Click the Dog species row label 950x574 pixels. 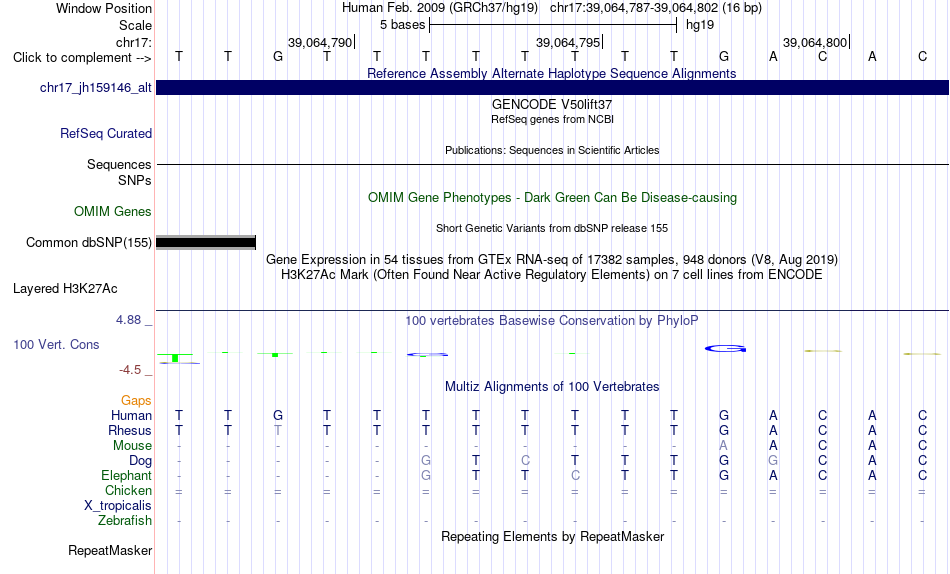[141, 461]
